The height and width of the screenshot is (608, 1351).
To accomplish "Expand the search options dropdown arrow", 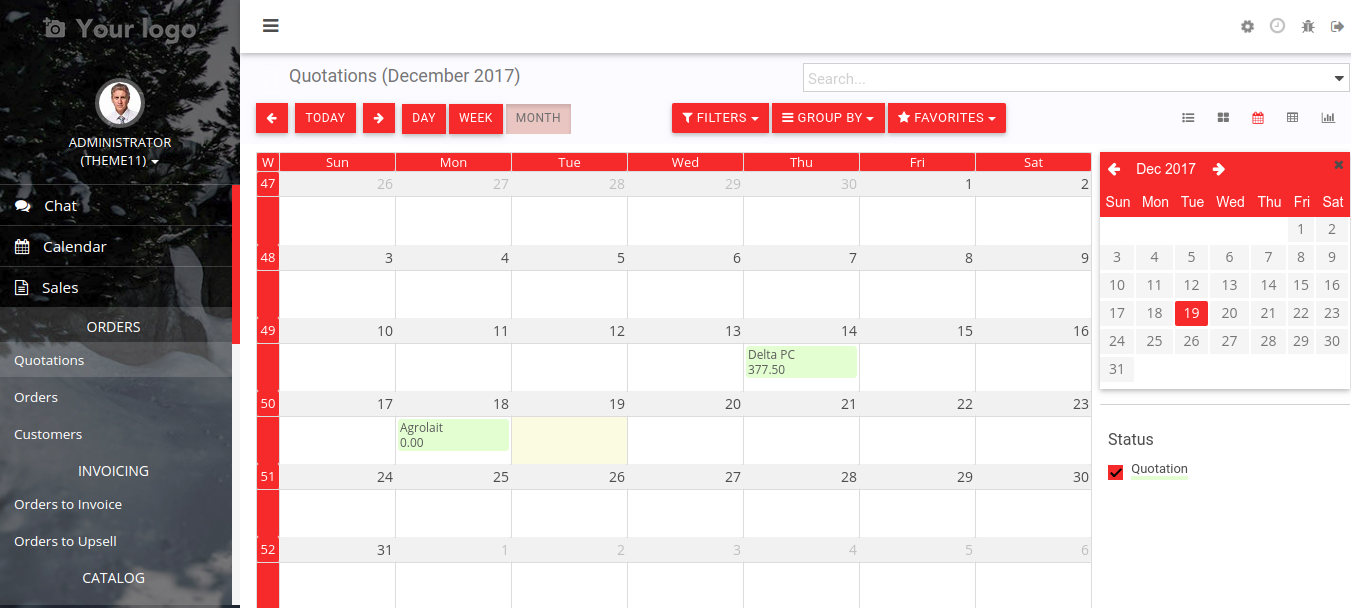I will click(1340, 78).
